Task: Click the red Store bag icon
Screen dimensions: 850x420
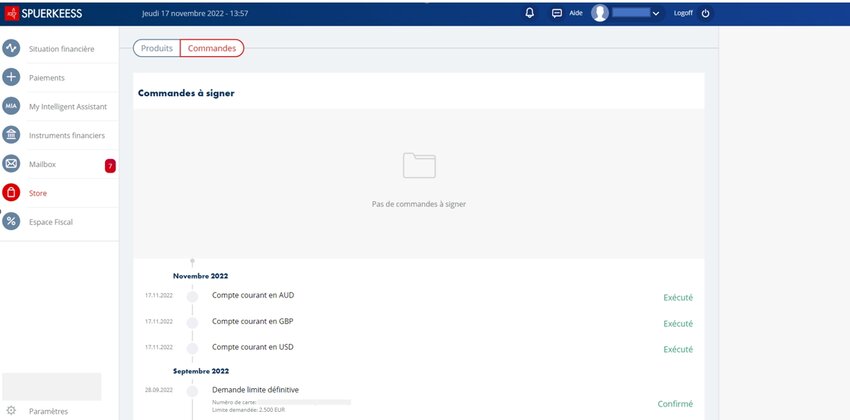Action: (11, 192)
